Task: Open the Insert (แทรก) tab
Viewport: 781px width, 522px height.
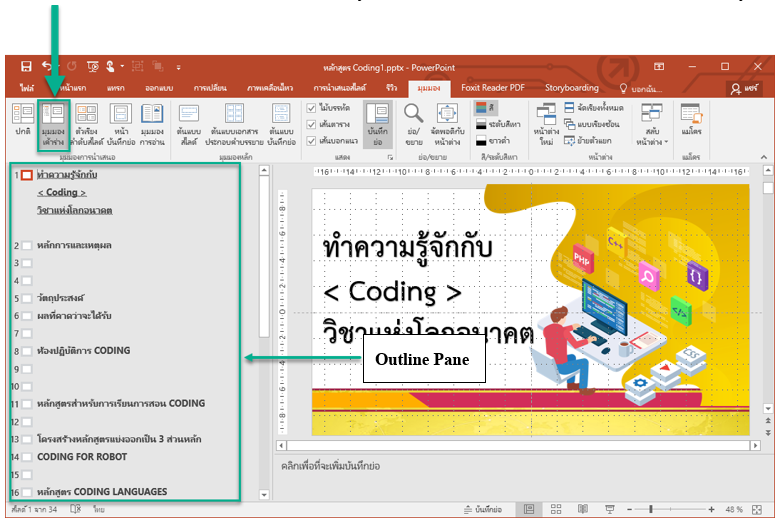Action: pyautogui.click(x=116, y=88)
